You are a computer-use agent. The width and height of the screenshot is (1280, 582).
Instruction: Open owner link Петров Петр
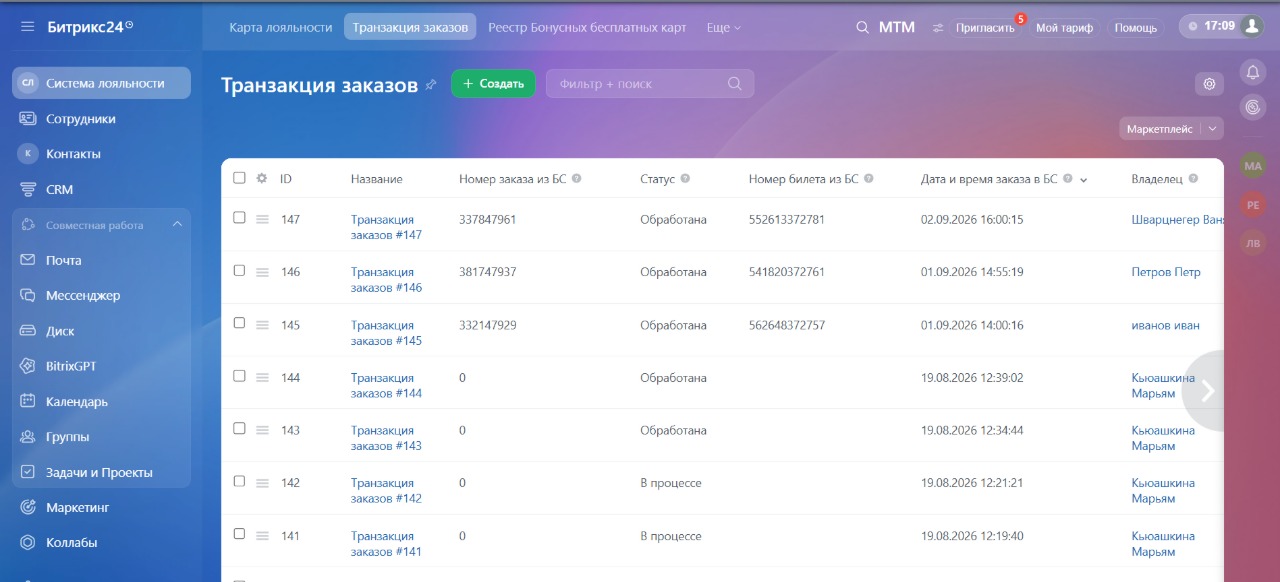coord(1166,272)
